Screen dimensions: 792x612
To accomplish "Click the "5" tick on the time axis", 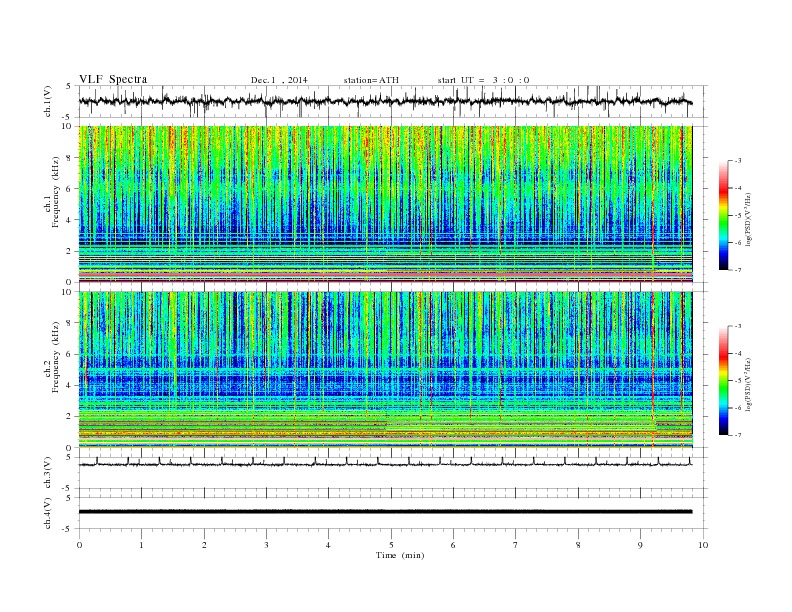I will click(390, 545).
